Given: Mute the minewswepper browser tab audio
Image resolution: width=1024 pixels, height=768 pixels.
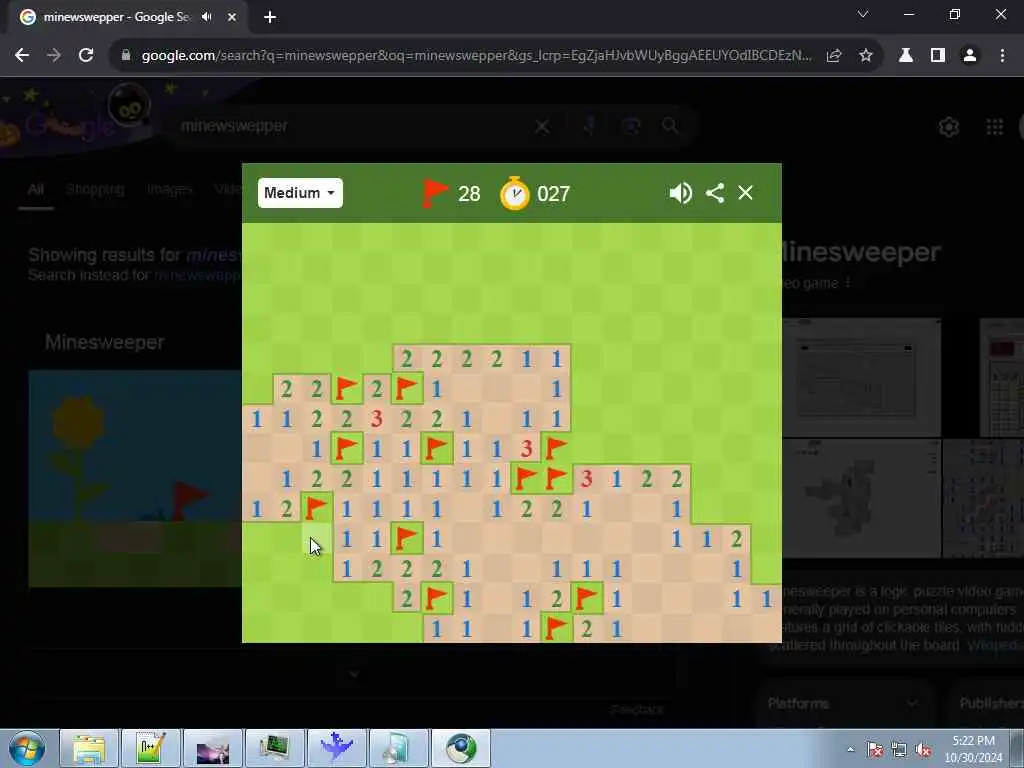Looking at the screenshot, I should click(207, 17).
